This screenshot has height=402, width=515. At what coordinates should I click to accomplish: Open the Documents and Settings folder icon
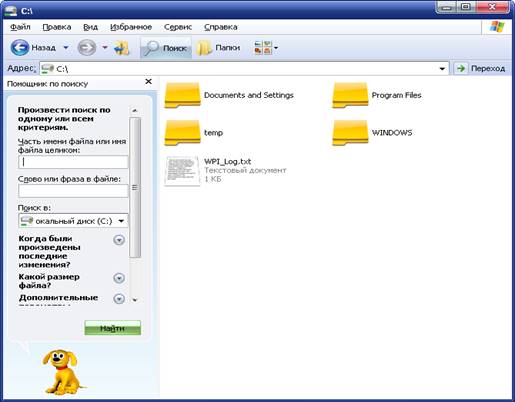click(x=182, y=95)
